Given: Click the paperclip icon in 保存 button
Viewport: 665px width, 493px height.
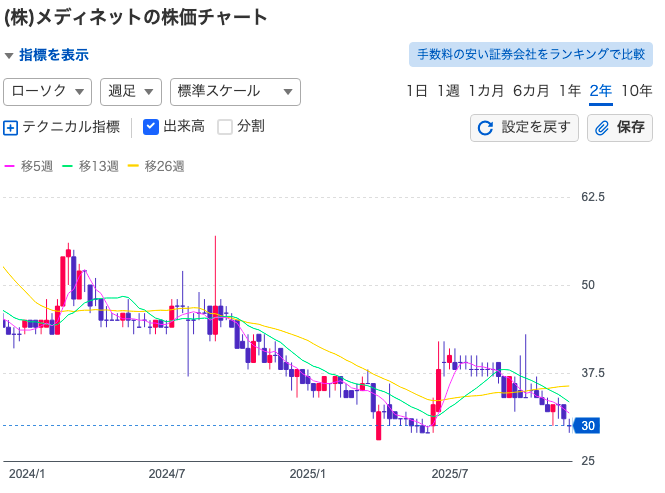Looking at the screenshot, I should (603, 128).
